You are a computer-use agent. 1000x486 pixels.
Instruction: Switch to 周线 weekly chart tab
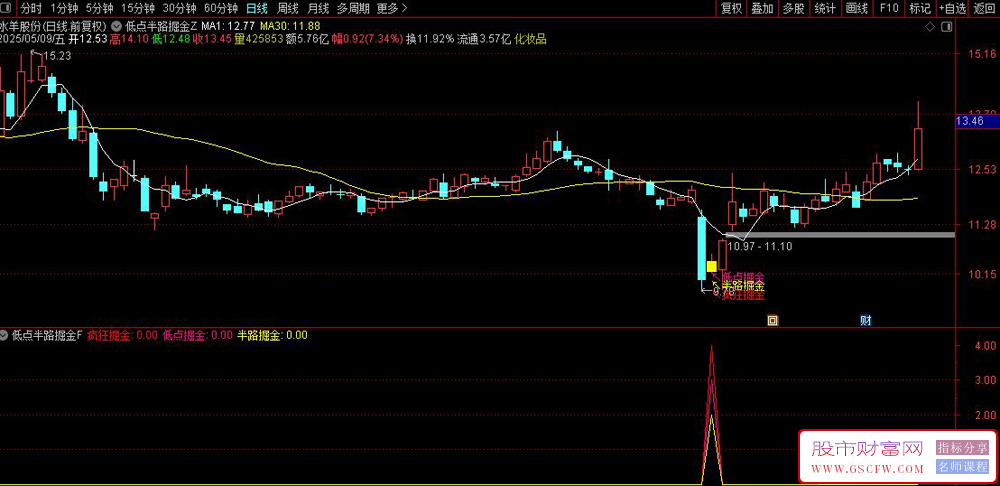point(288,8)
